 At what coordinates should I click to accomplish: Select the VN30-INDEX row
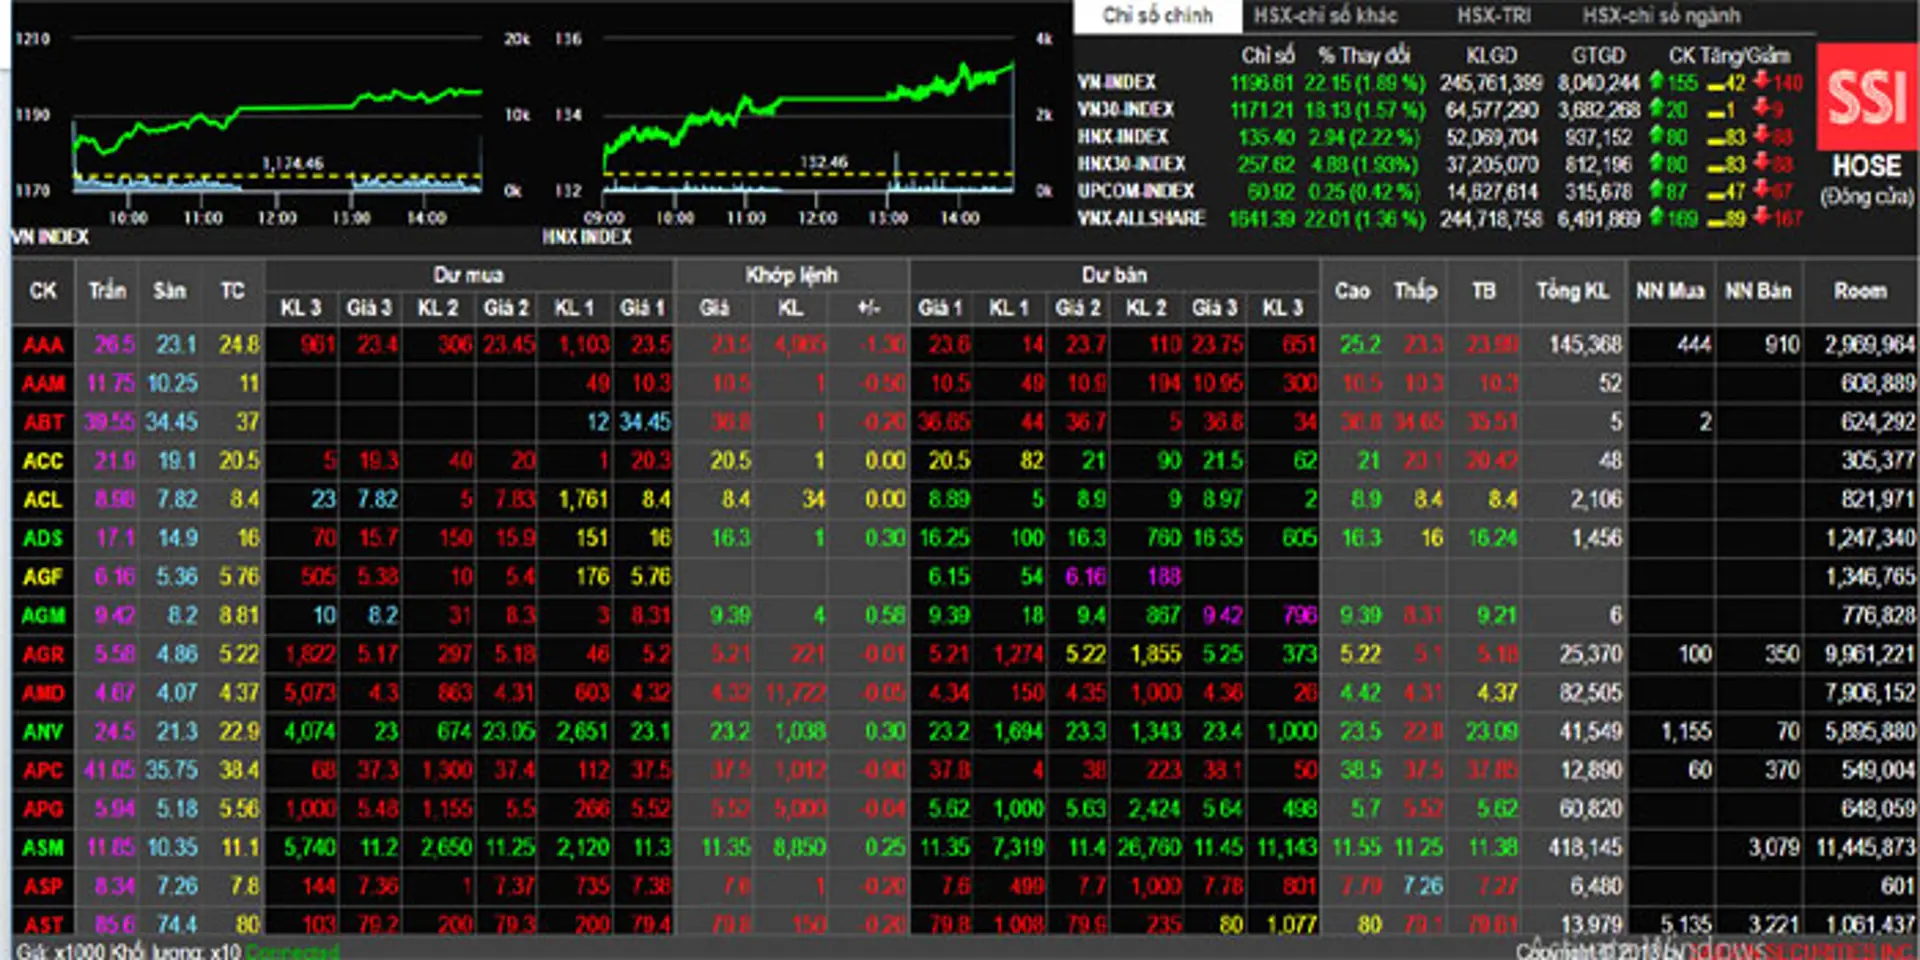click(x=1440, y=110)
